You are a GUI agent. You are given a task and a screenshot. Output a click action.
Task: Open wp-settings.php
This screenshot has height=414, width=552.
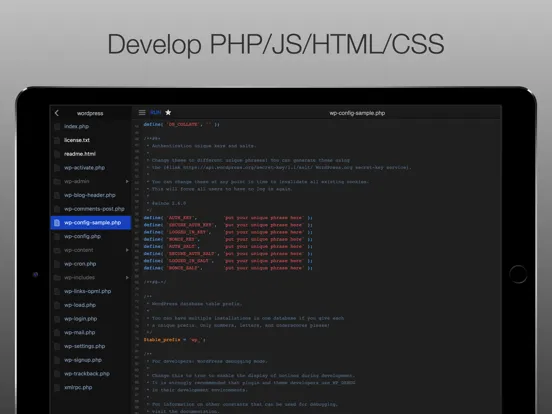point(91,346)
